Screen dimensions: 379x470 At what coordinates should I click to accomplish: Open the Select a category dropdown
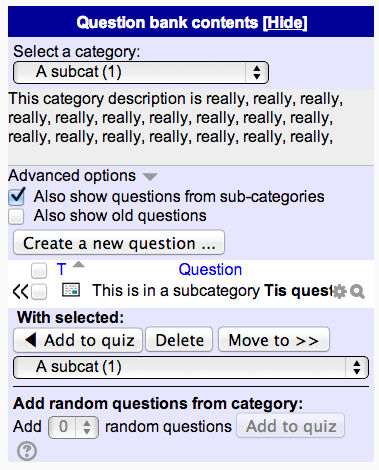click(x=141, y=72)
